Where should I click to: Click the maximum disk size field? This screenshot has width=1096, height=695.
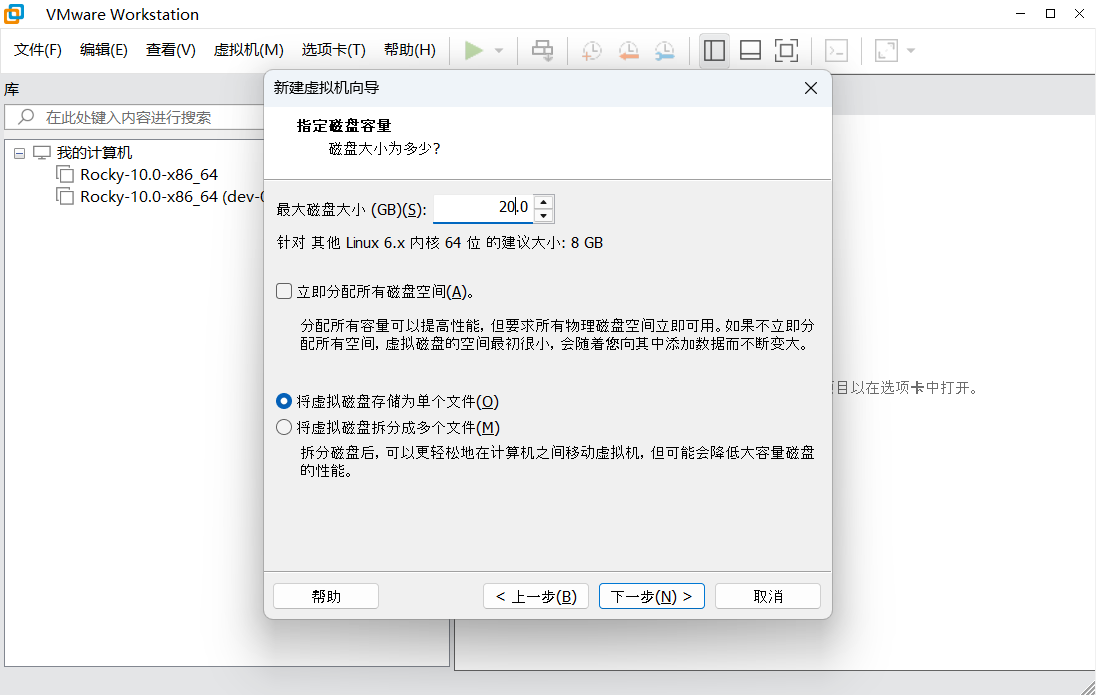(x=483, y=208)
